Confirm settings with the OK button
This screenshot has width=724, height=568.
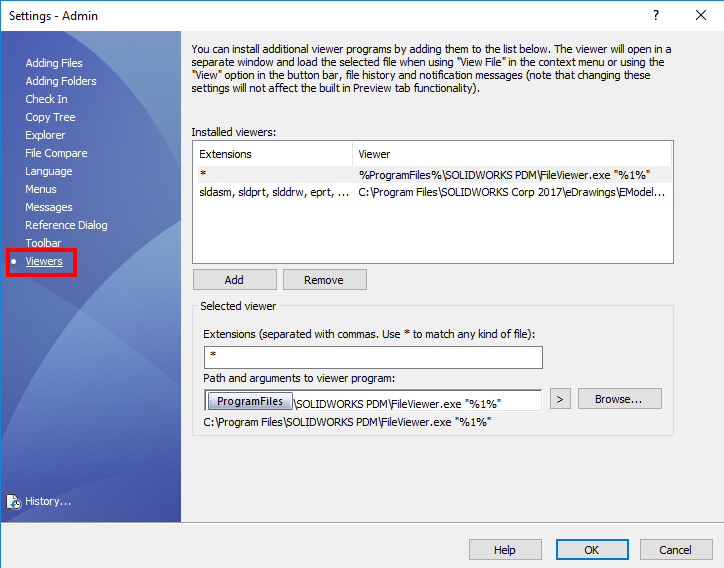591,549
